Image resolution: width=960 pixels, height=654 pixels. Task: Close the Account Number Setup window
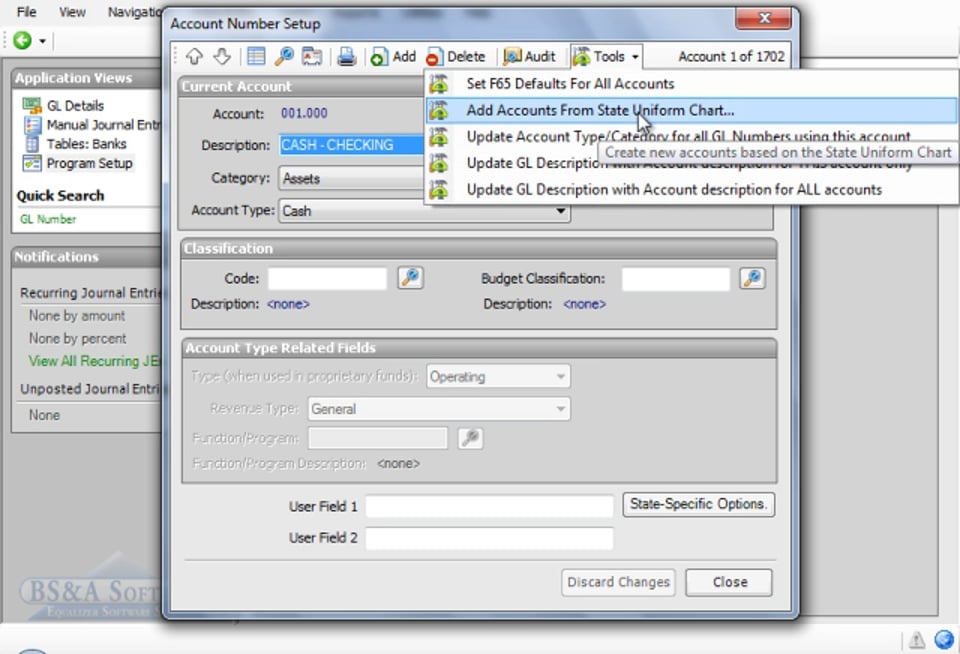pos(763,18)
